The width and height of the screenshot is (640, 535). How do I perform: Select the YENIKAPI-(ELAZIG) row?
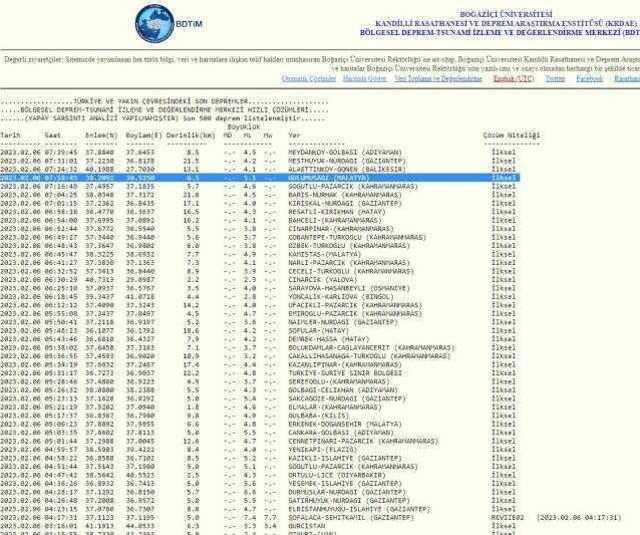tap(260, 450)
